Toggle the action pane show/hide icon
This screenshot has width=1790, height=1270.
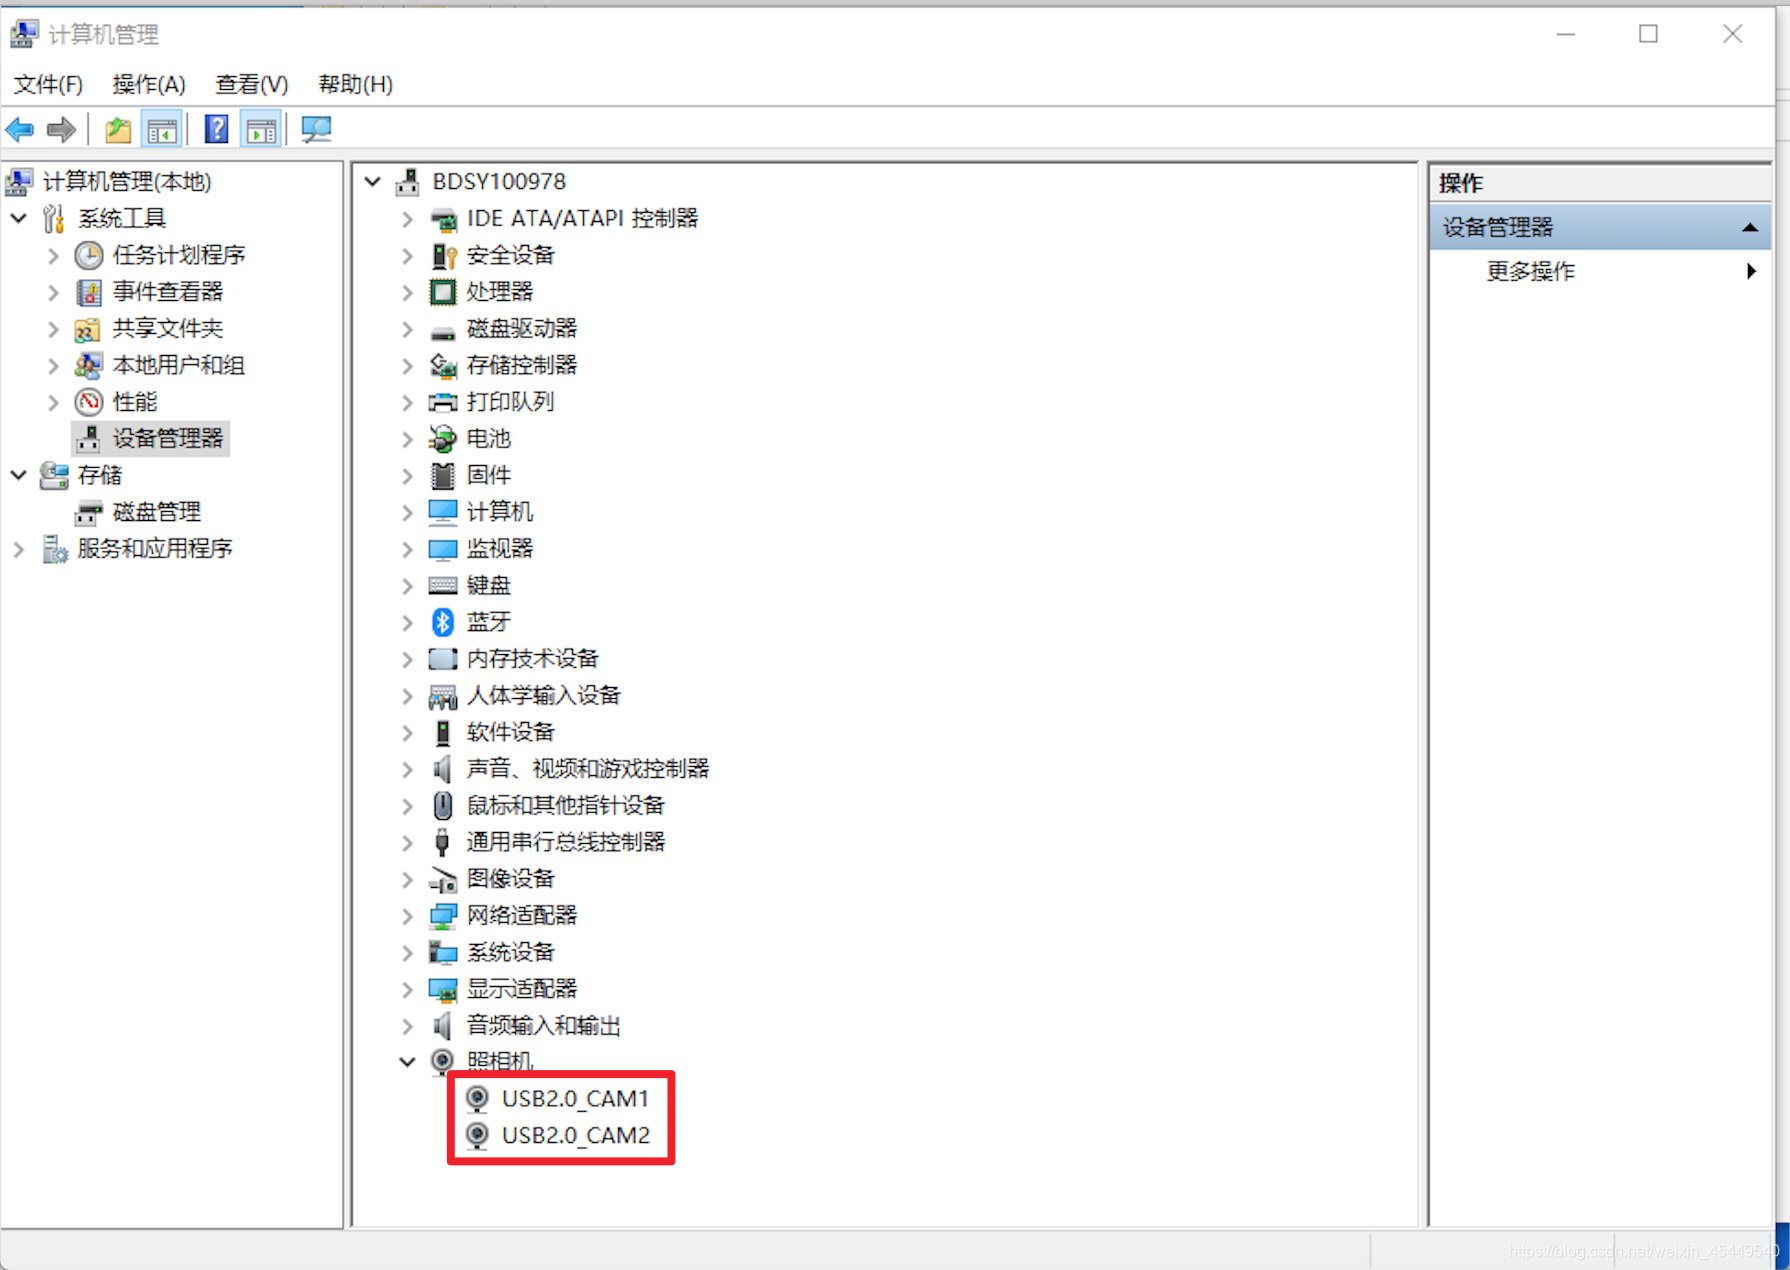pyautogui.click(x=261, y=129)
